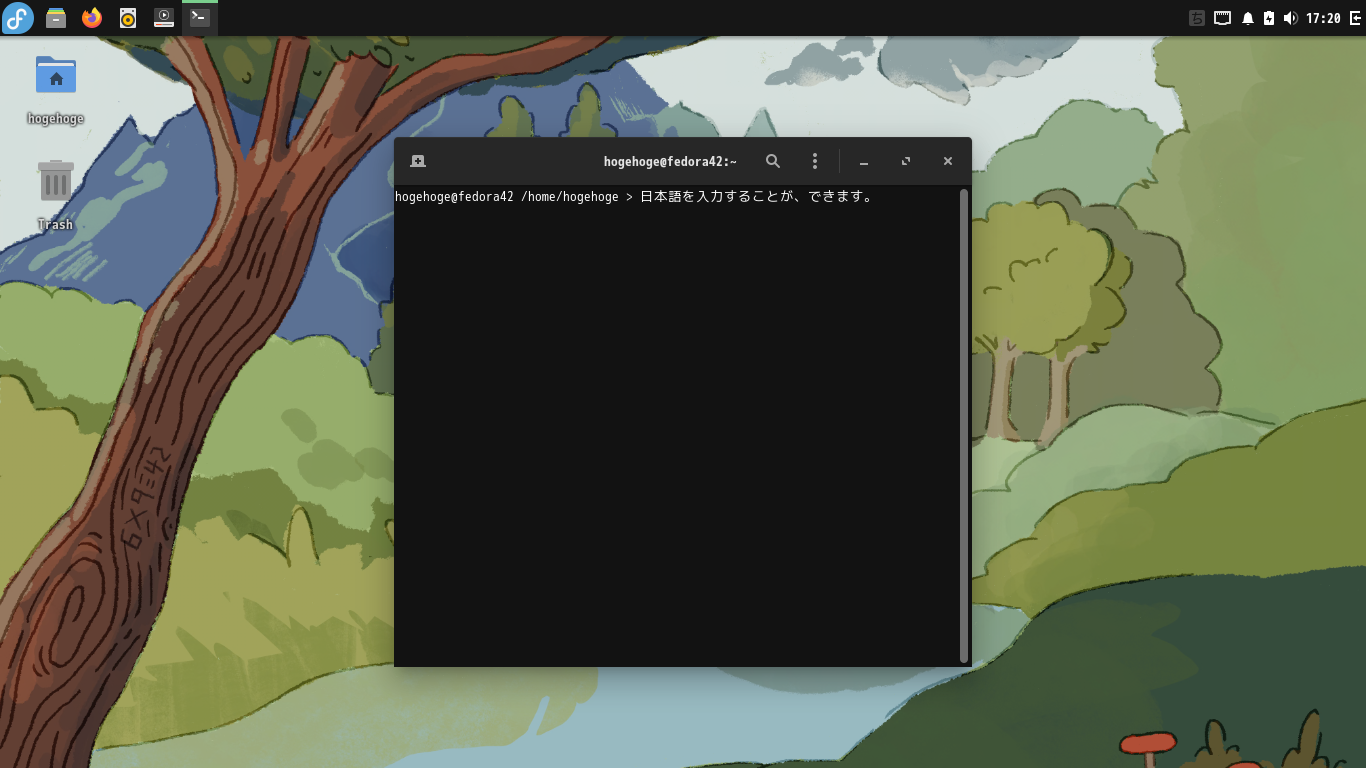Open the Firefox browser from the taskbar

click(91, 17)
